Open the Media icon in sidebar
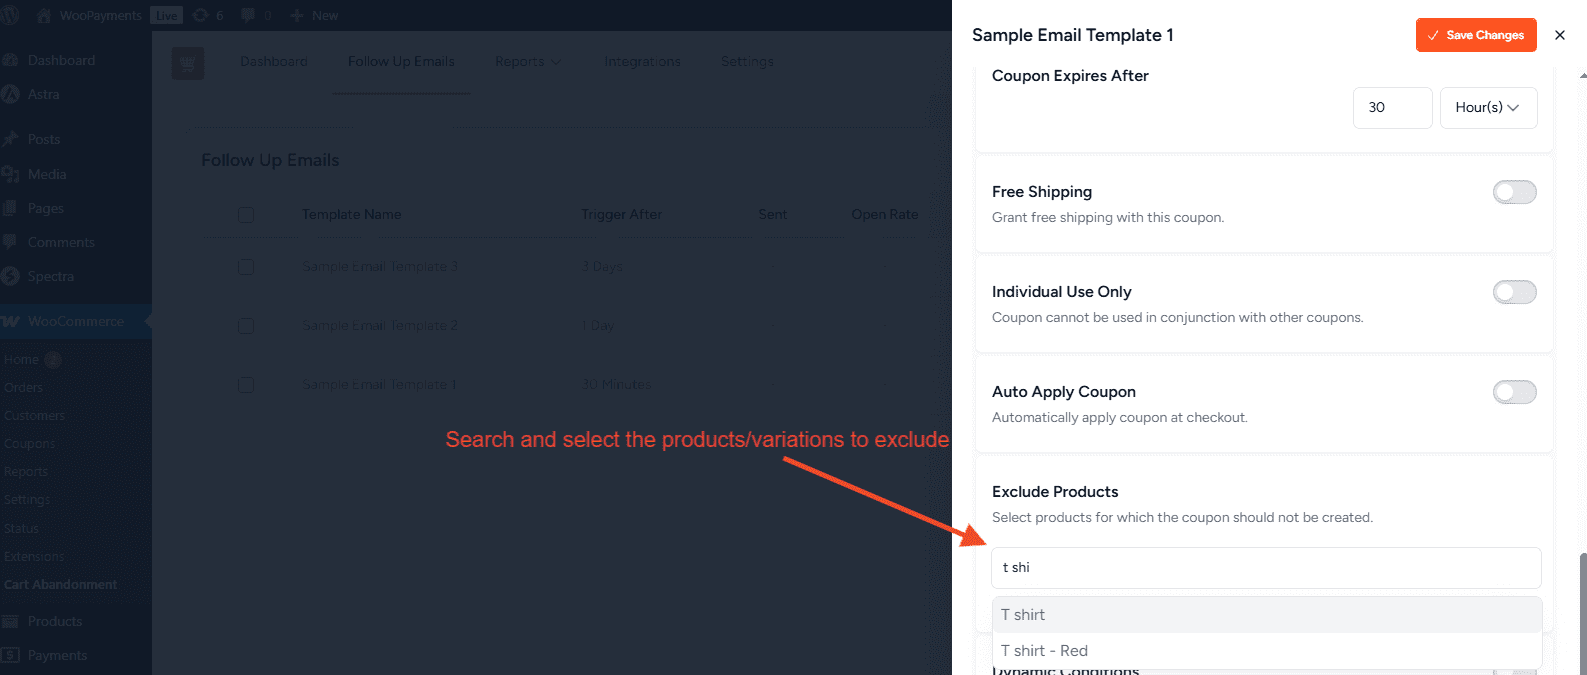Image resolution: width=1587 pixels, height=675 pixels. click(11, 174)
